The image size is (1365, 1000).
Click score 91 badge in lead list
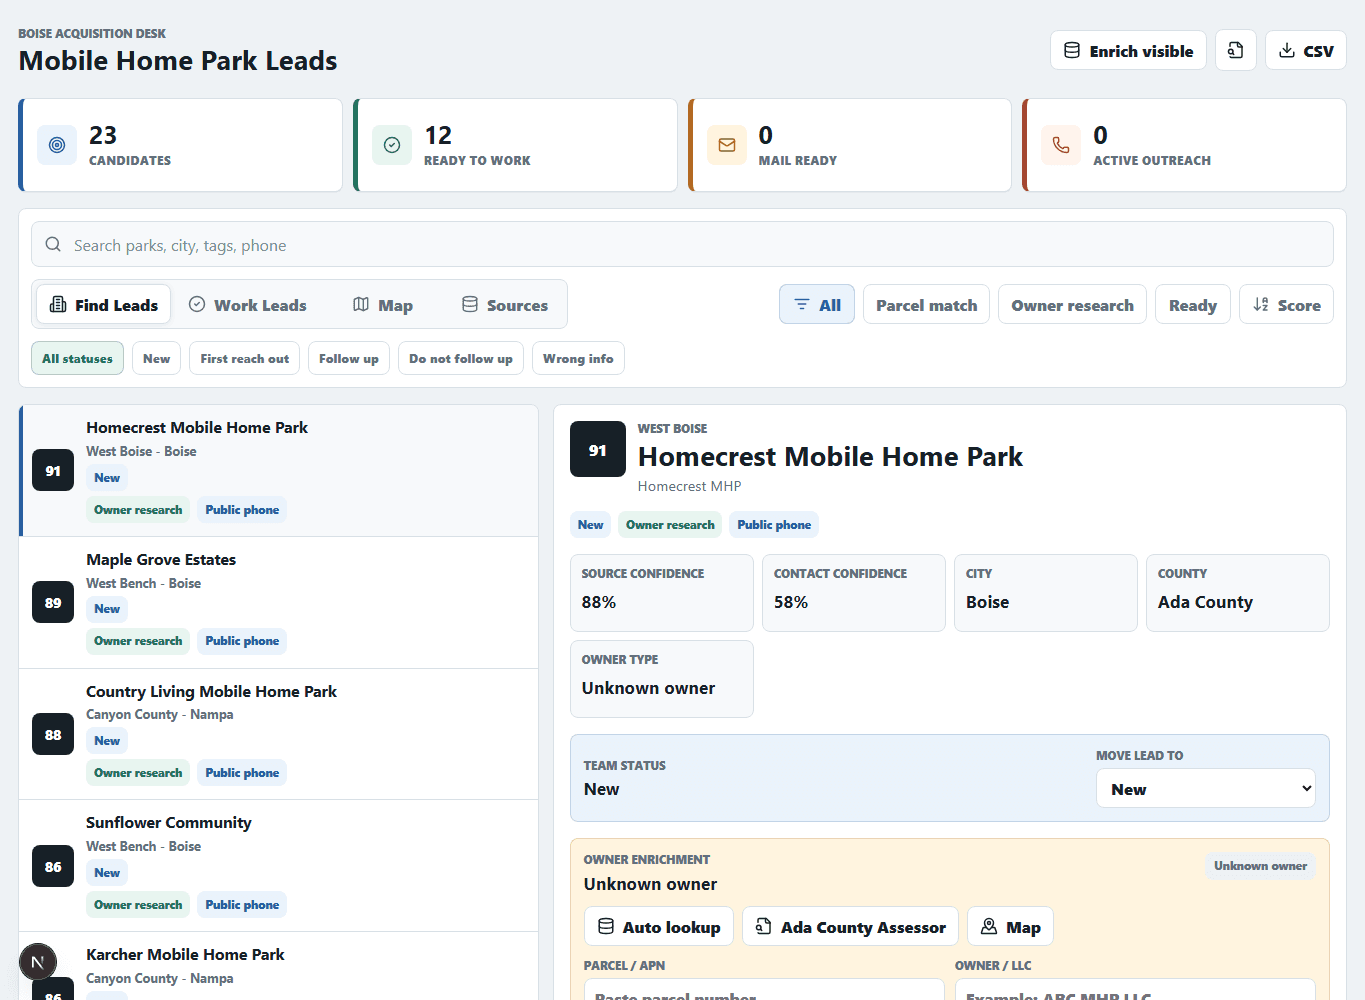[53, 470]
